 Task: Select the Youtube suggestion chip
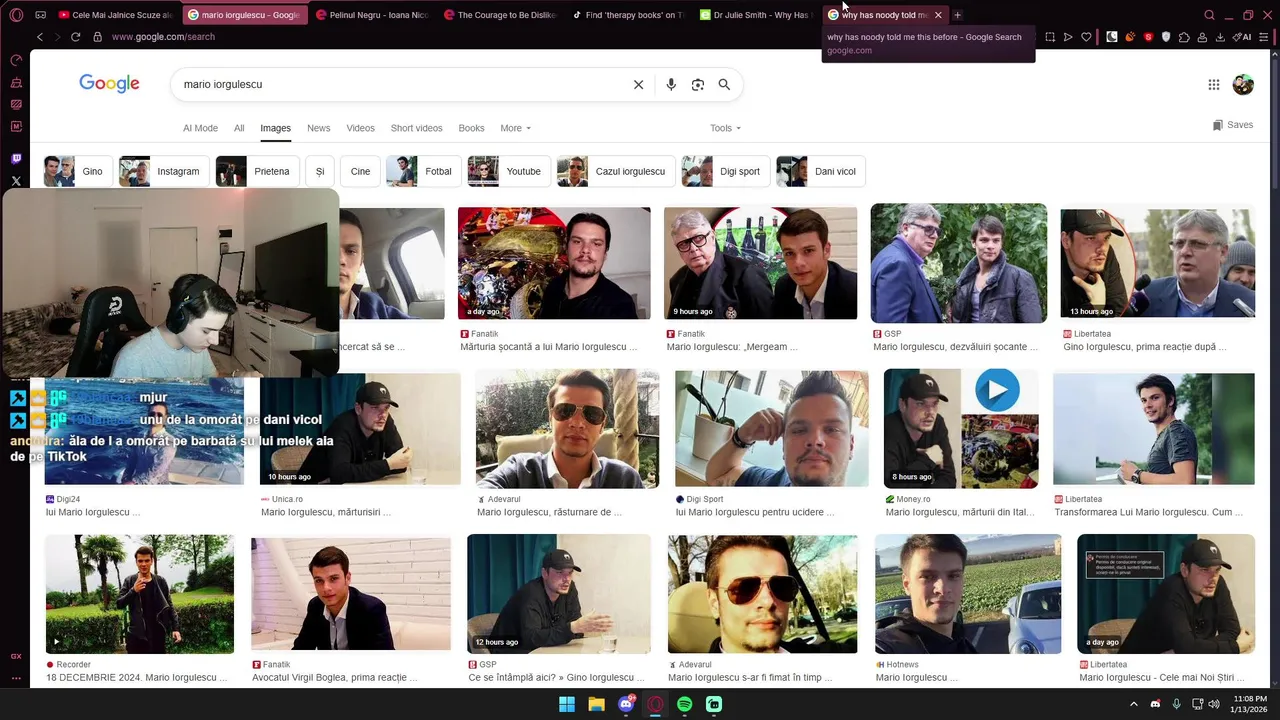[508, 171]
